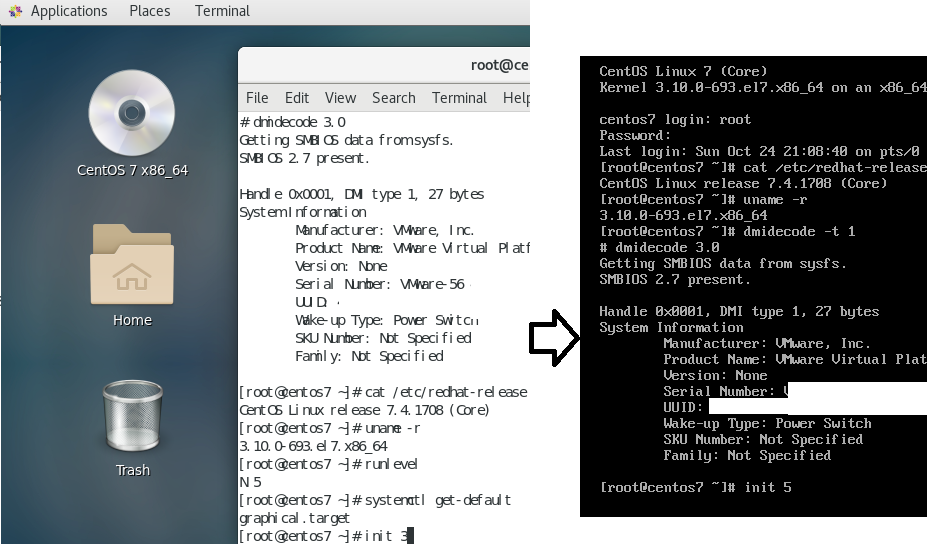Open the File menu in the terminal window
Viewport: 929px width, 544px height.
[257, 98]
